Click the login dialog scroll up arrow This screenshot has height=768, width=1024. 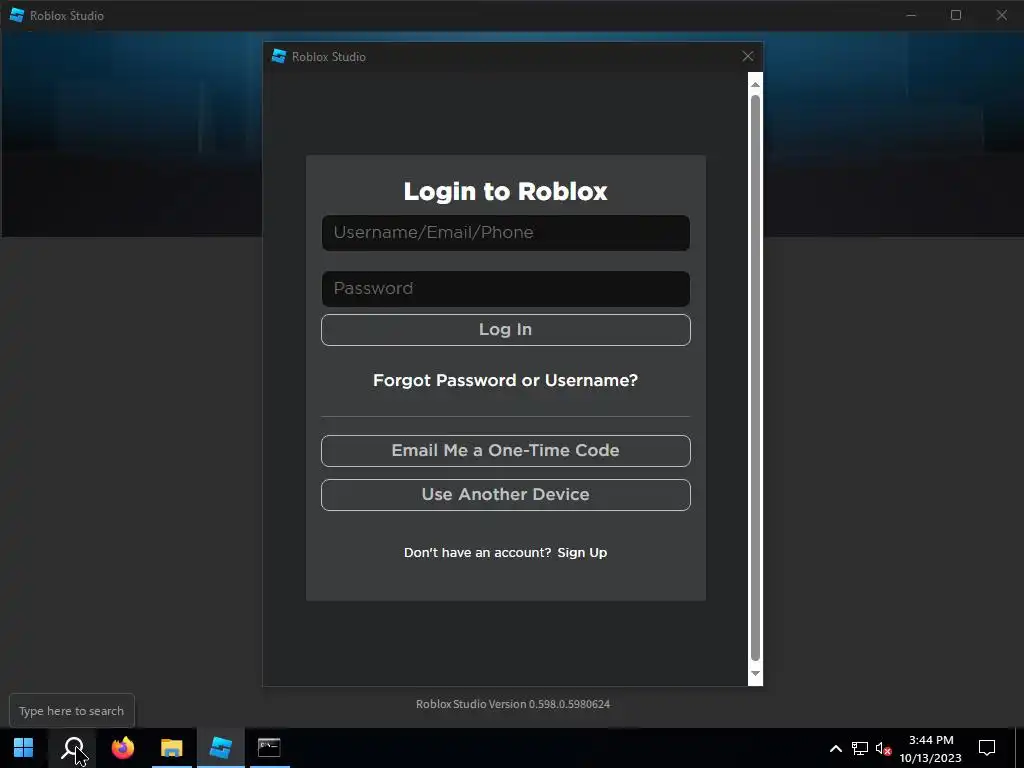click(x=755, y=84)
